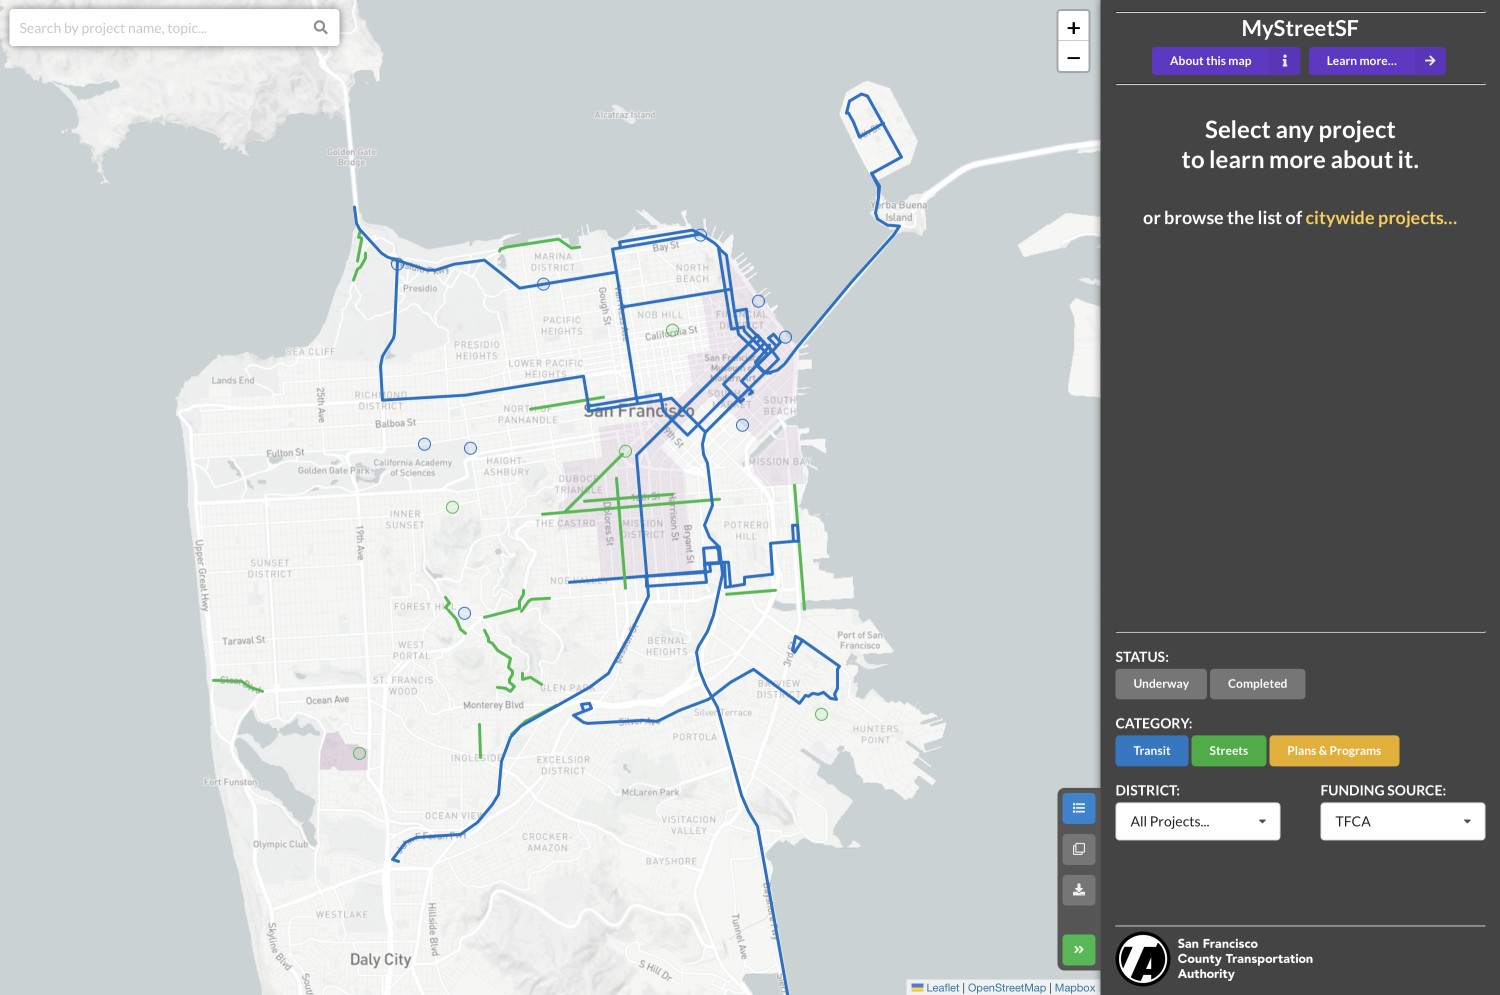Click the SFCTA logo
1500x995 pixels.
pos(1142,958)
